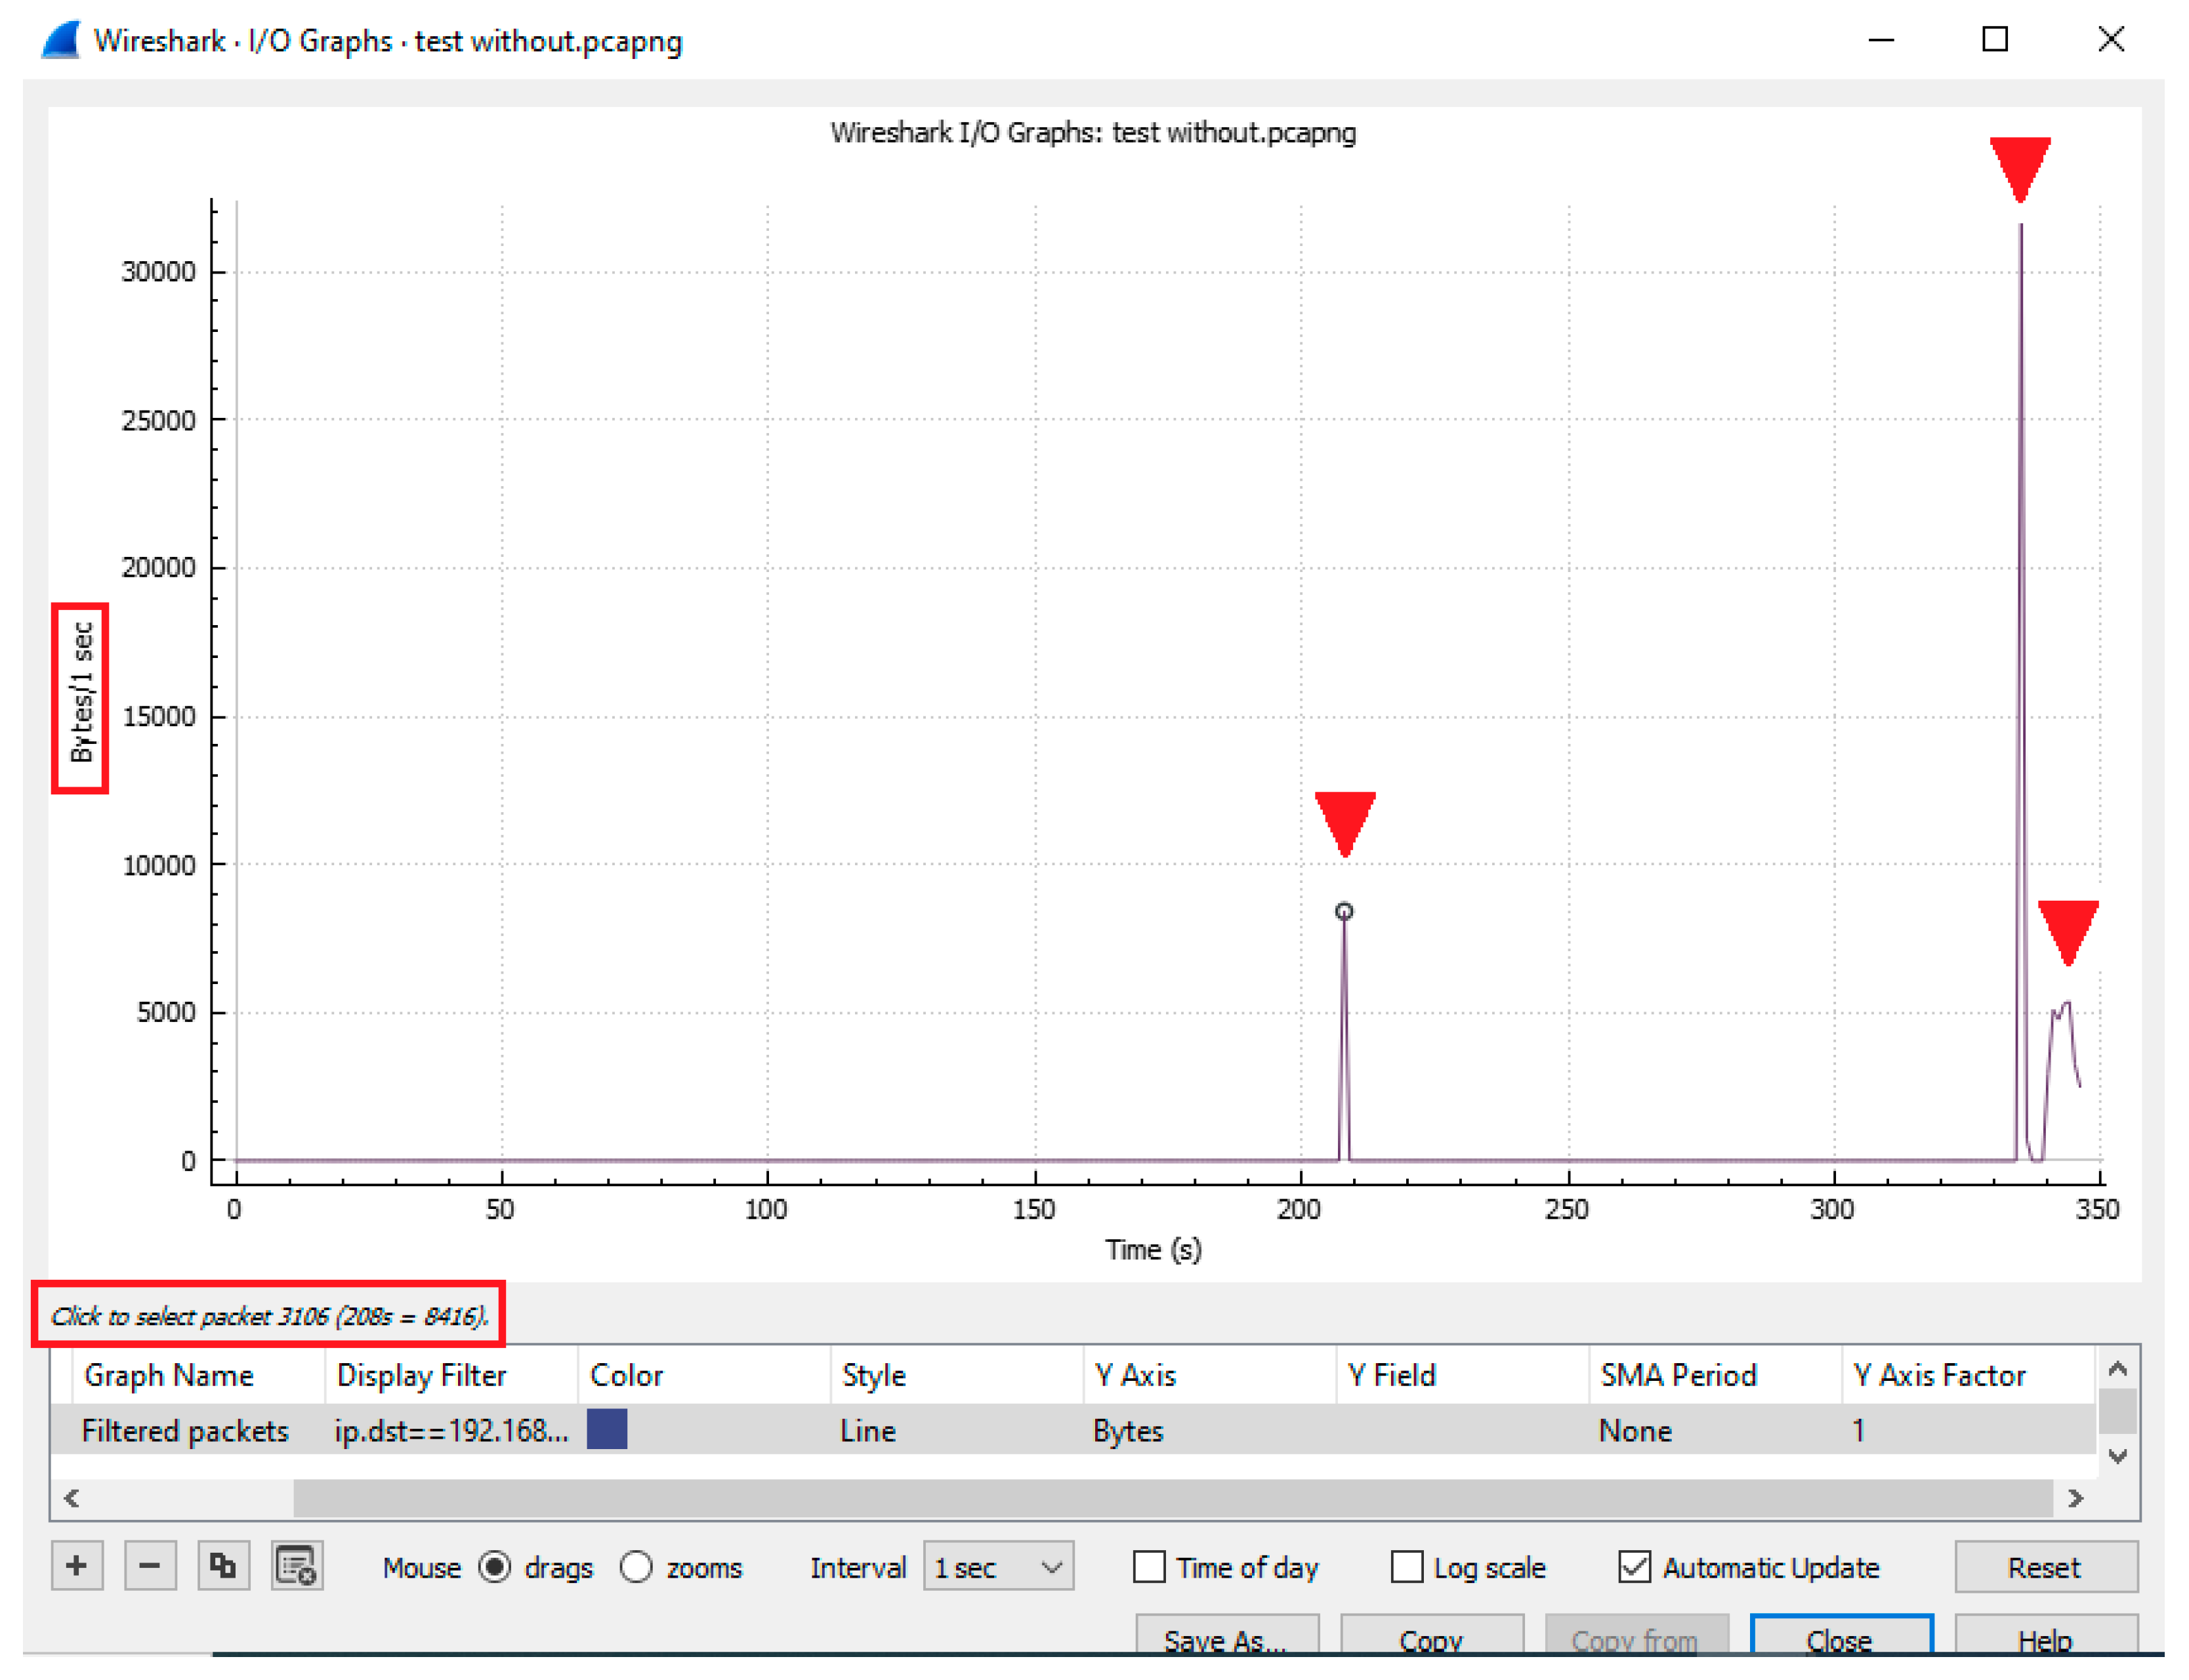Screen dimensions: 2189x1680
Task: Click the Wireshark shark fin icon
Action: (x=61, y=40)
